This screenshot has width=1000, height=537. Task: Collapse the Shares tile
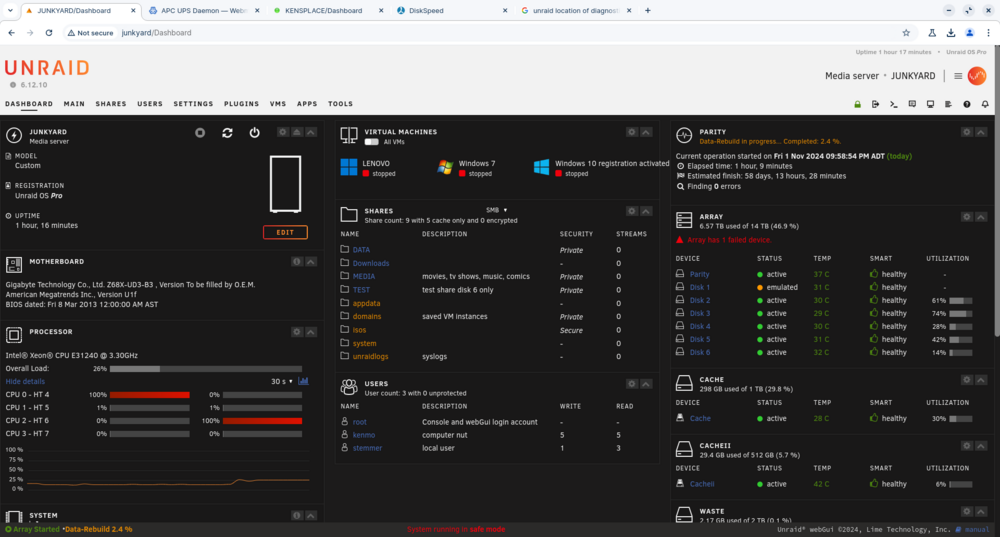646,211
